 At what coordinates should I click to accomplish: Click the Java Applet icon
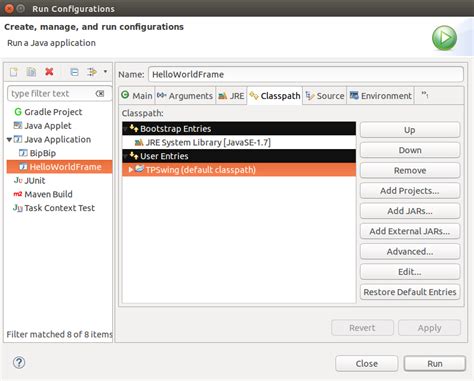[18, 126]
